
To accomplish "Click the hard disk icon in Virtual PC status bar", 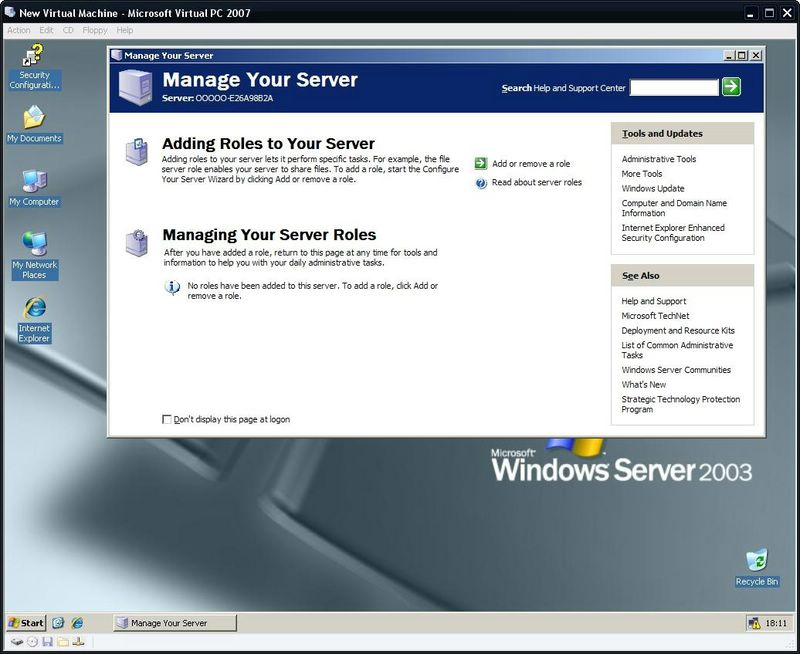I will tap(17, 641).
